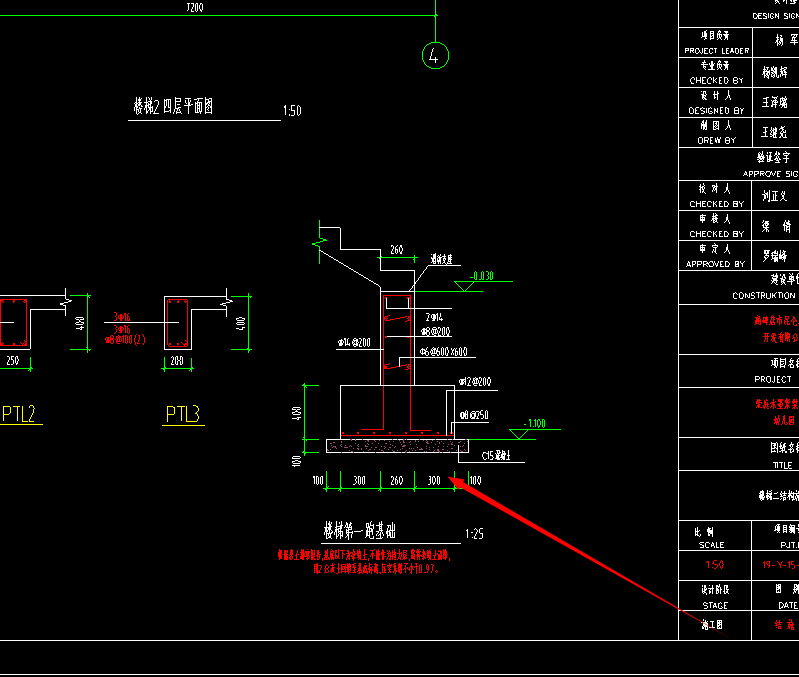Click the yellow PTL2 label
Image resolution: width=799 pixels, height=677 pixels.
(19, 414)
